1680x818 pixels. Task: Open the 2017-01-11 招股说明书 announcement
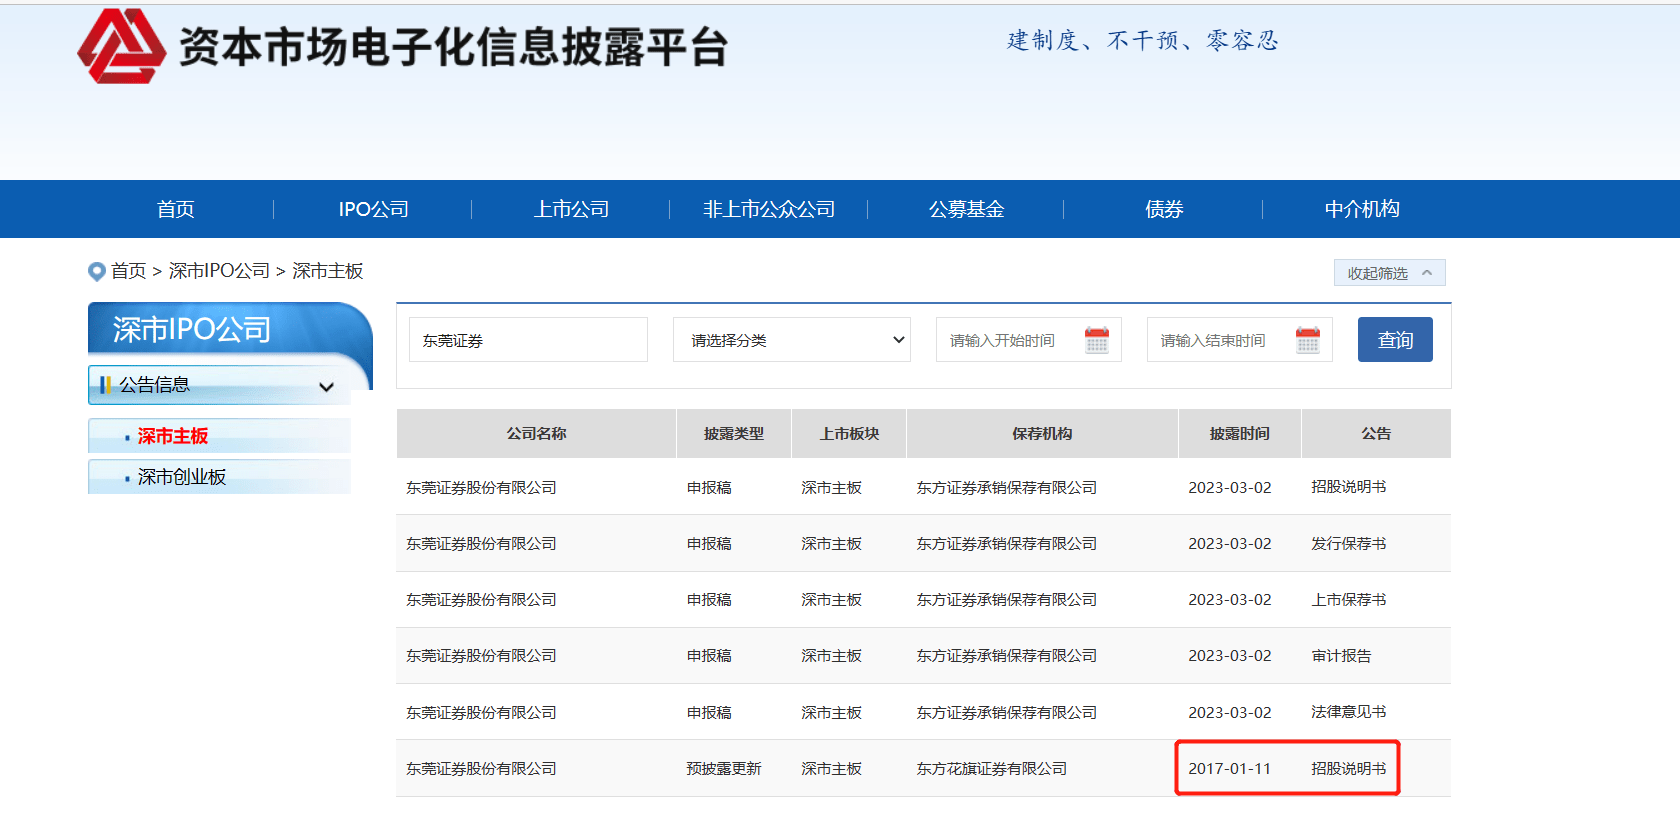point(1349,769)
